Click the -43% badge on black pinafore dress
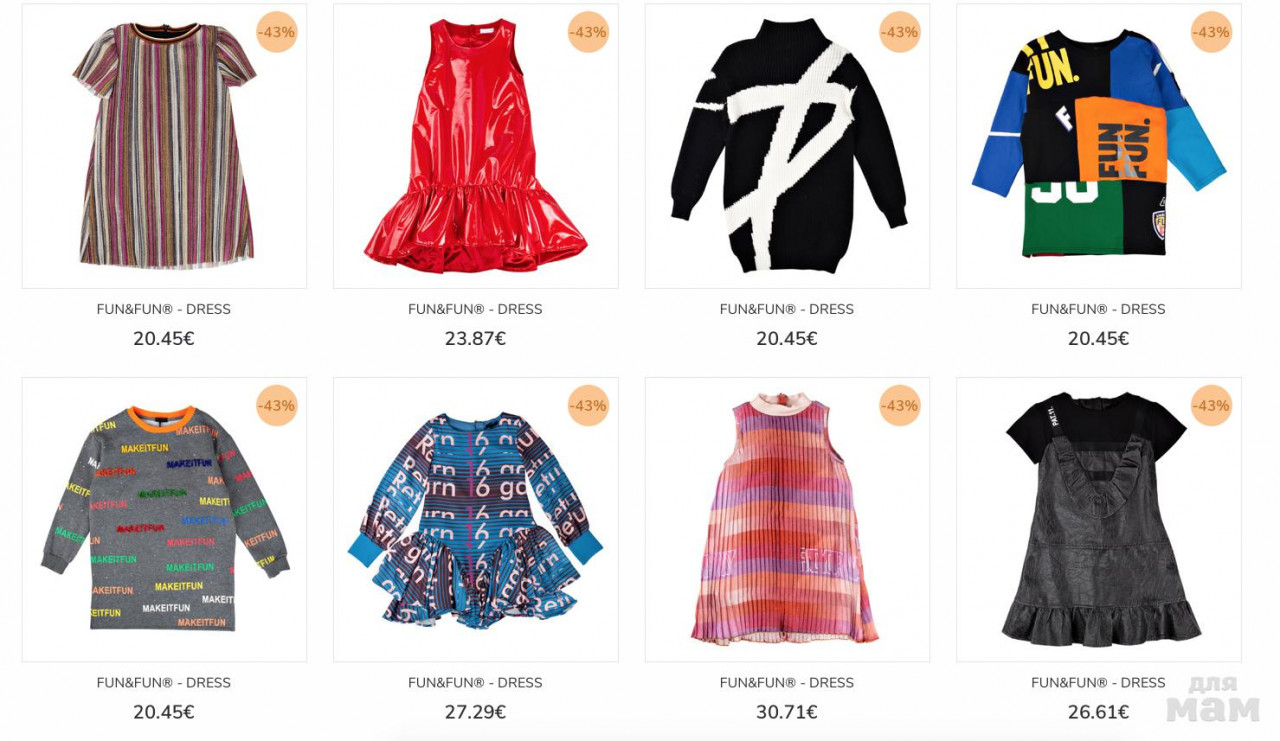This screenshot has width=1280, height=741. 1212,406
